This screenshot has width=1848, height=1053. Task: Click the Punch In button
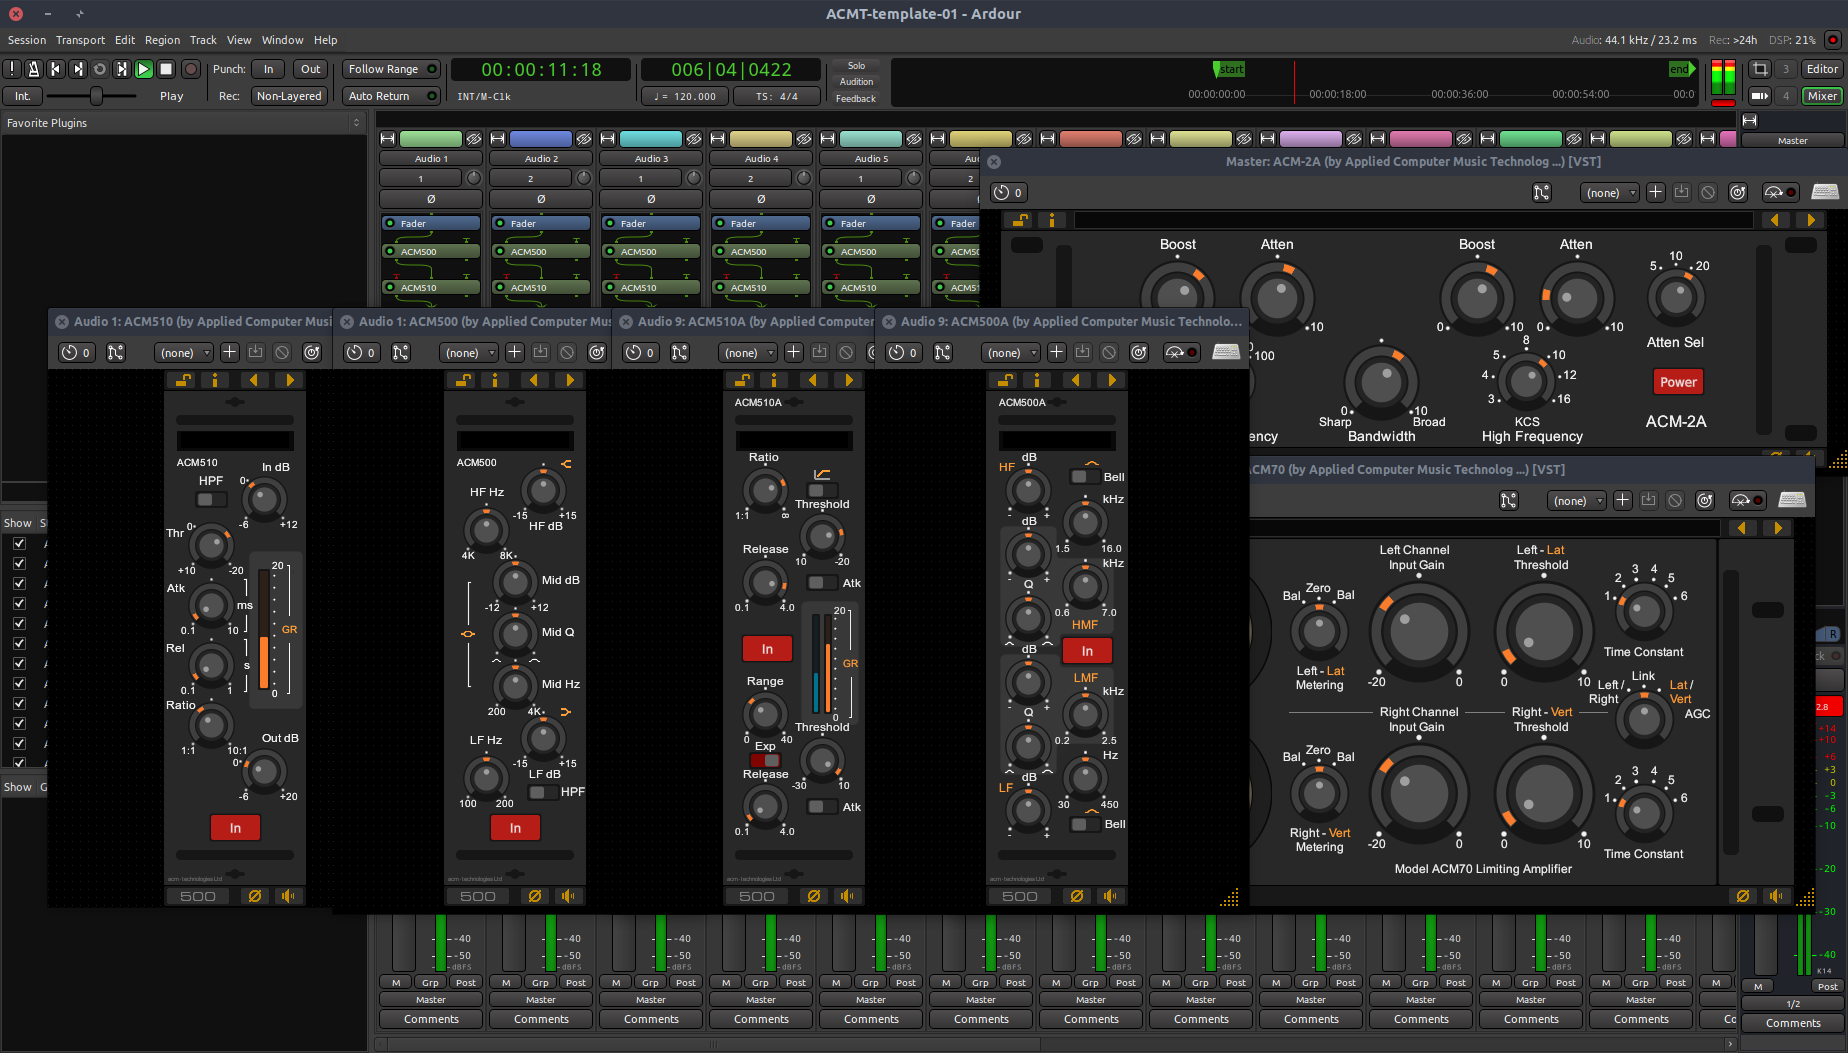click(x=268, y=69)
